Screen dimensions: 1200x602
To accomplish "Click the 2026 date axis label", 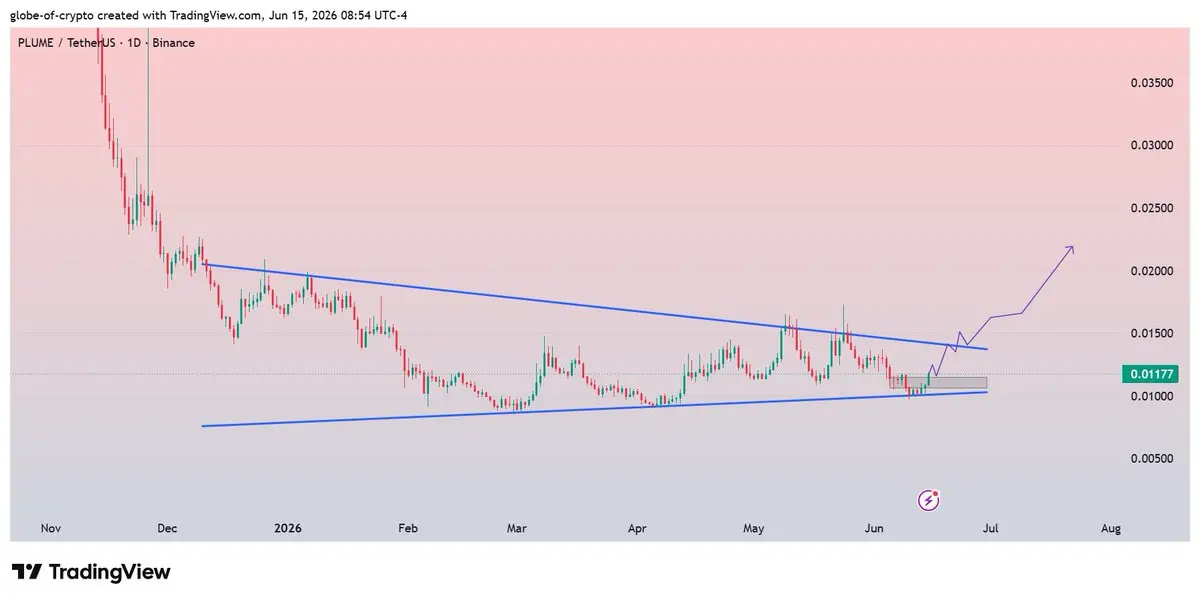I will 287,528.
